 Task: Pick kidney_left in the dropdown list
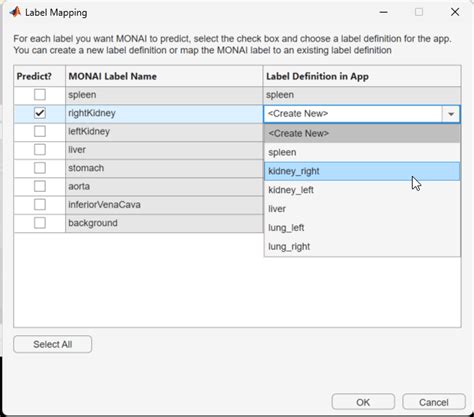(362, 190)
